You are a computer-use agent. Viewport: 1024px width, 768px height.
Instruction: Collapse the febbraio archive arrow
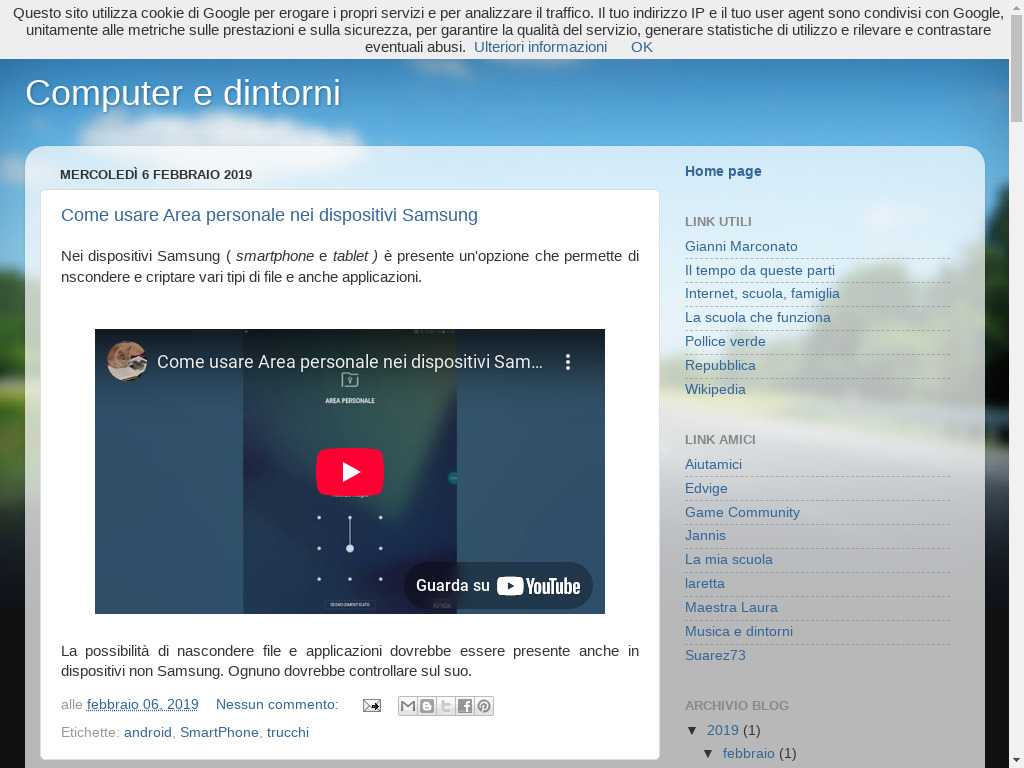708,754
